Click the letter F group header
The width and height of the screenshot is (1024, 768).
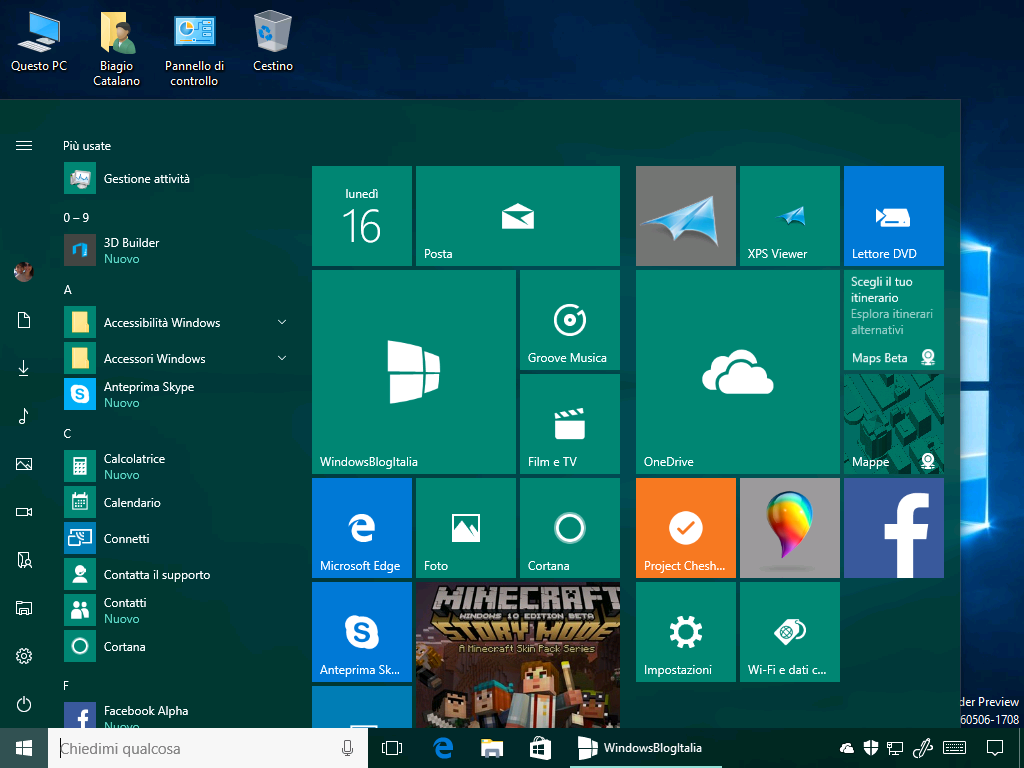[66, 686]
